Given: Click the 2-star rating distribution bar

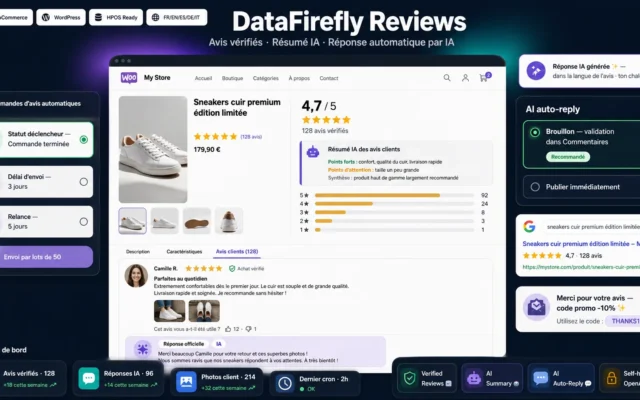Looking at the screenshot, I should click(x=394, y=221).
